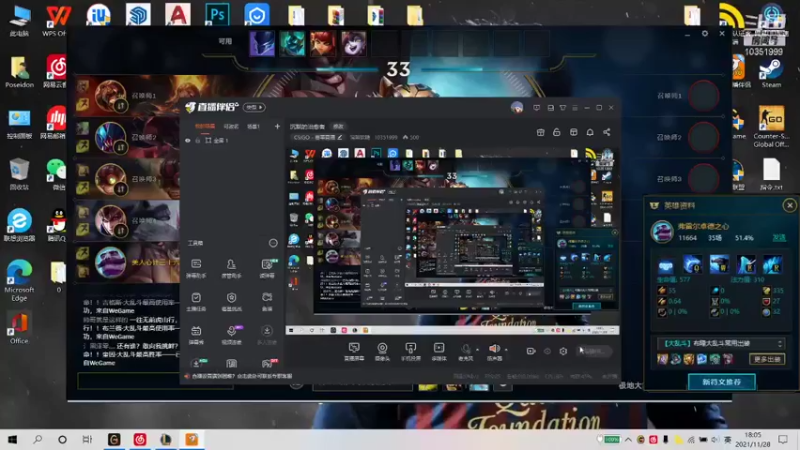
Task: Toggle lock icon of 全屏1 source
Action: point(197,140)
